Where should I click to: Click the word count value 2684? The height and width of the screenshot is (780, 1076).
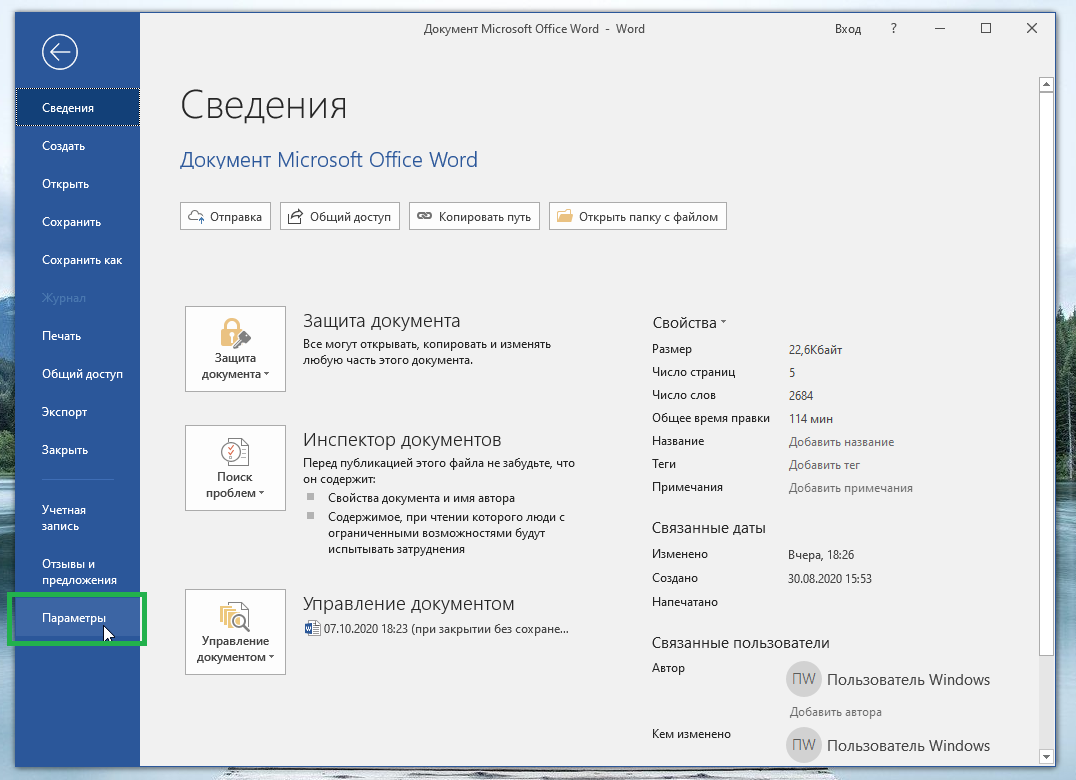click(x=801, y=396)
